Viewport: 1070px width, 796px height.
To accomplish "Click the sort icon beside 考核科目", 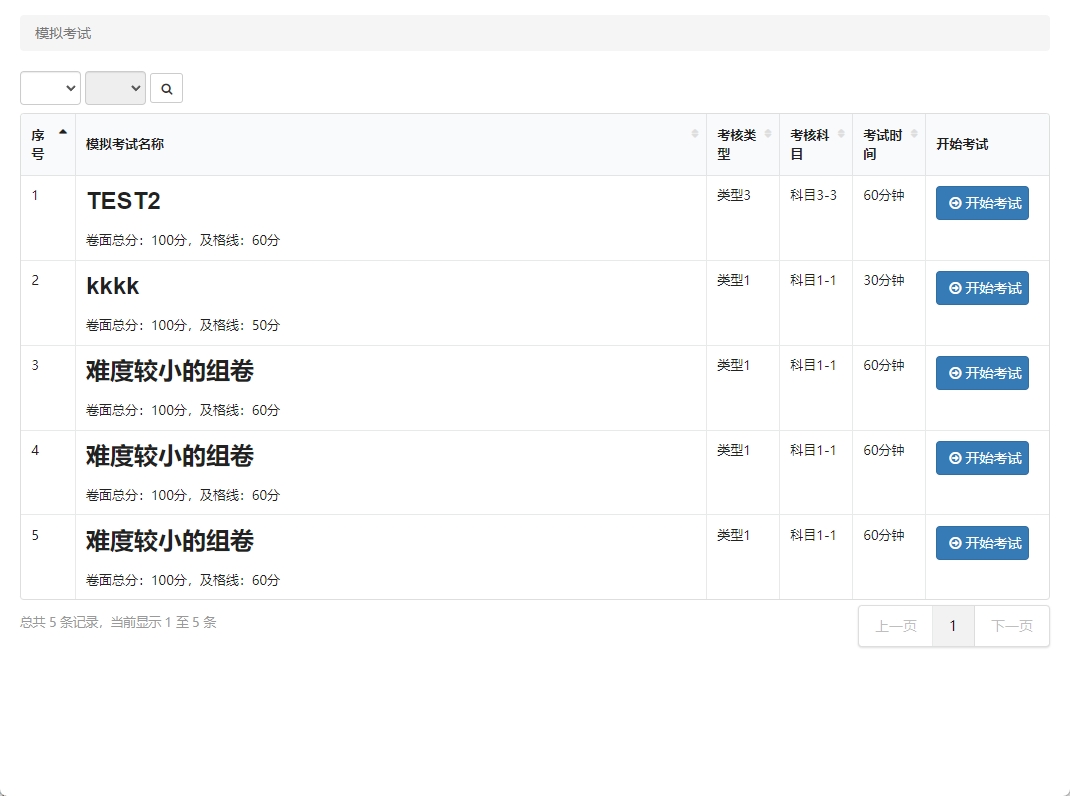I will pos(841,133).
